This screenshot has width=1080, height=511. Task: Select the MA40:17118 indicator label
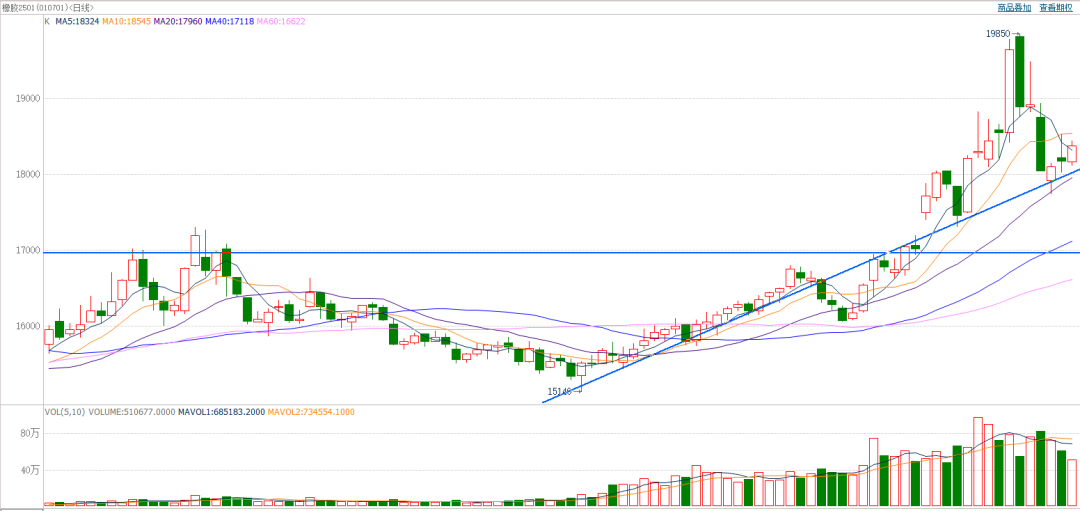tap(229, 21)
